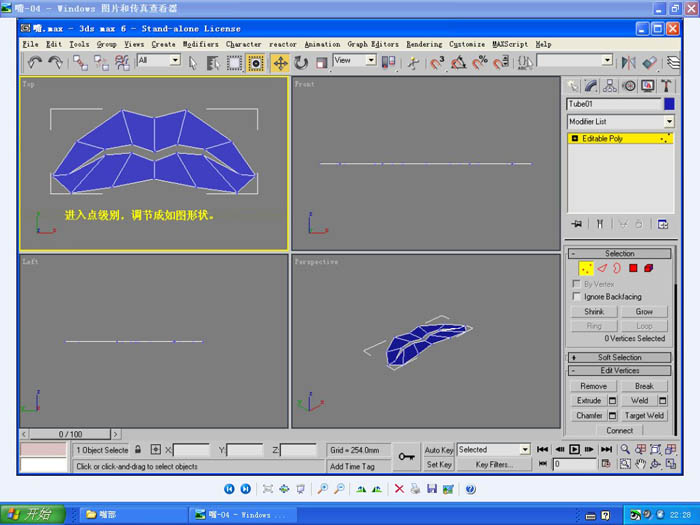Click the blue object color swatch
The width and height of the screenshot is (700, 525).
coord(669,104)
